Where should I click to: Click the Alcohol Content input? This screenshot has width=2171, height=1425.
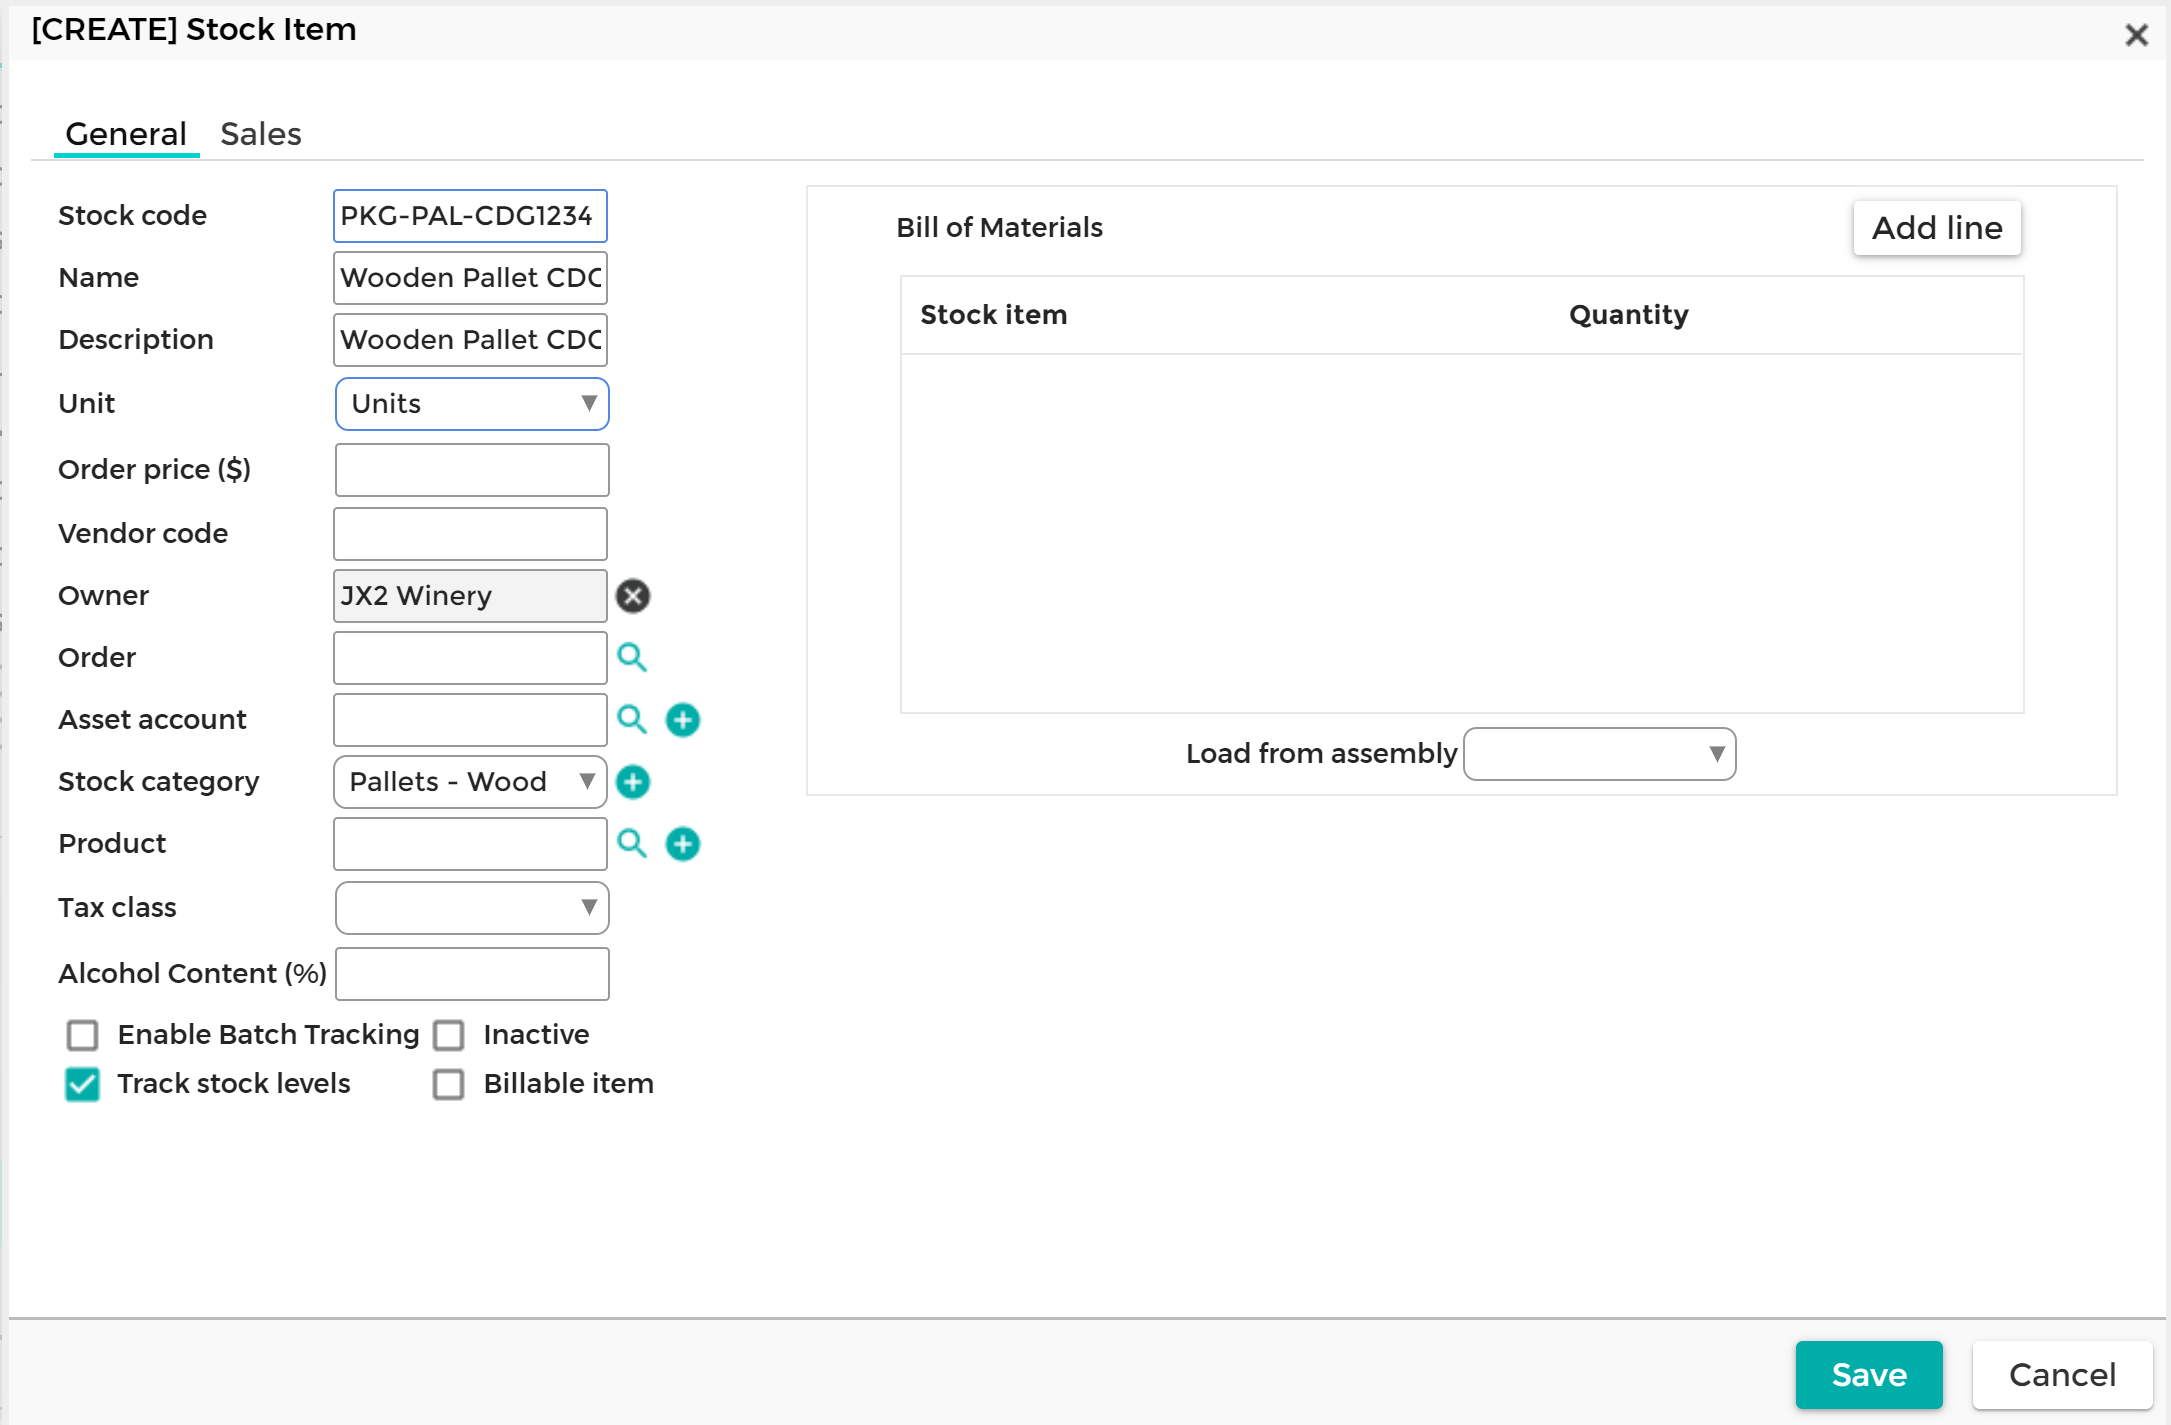tap(472, 974)
